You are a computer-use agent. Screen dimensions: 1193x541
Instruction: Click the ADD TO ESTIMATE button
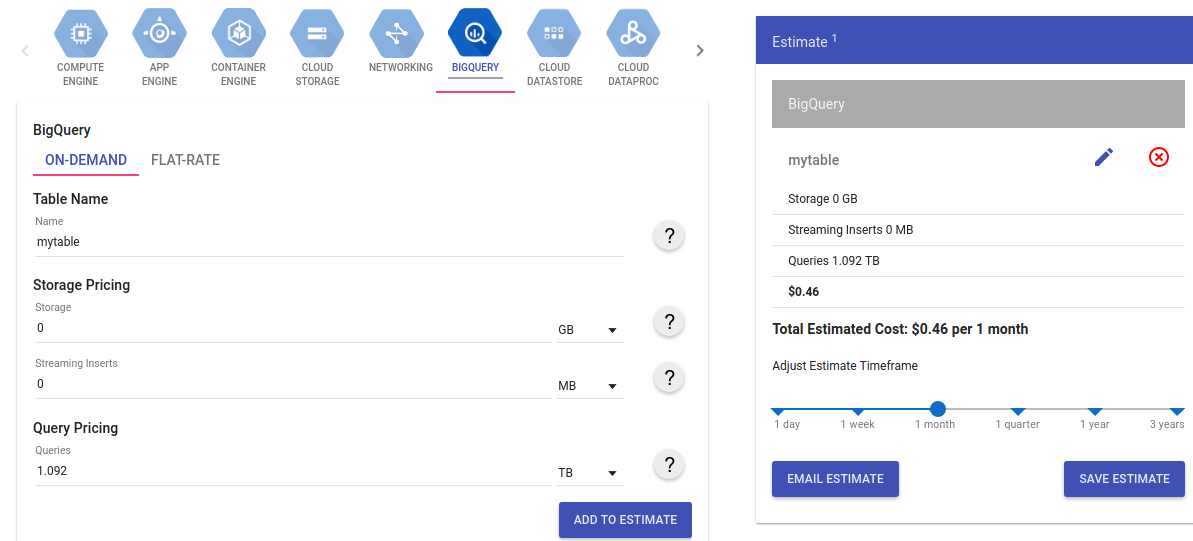(625, 520)
